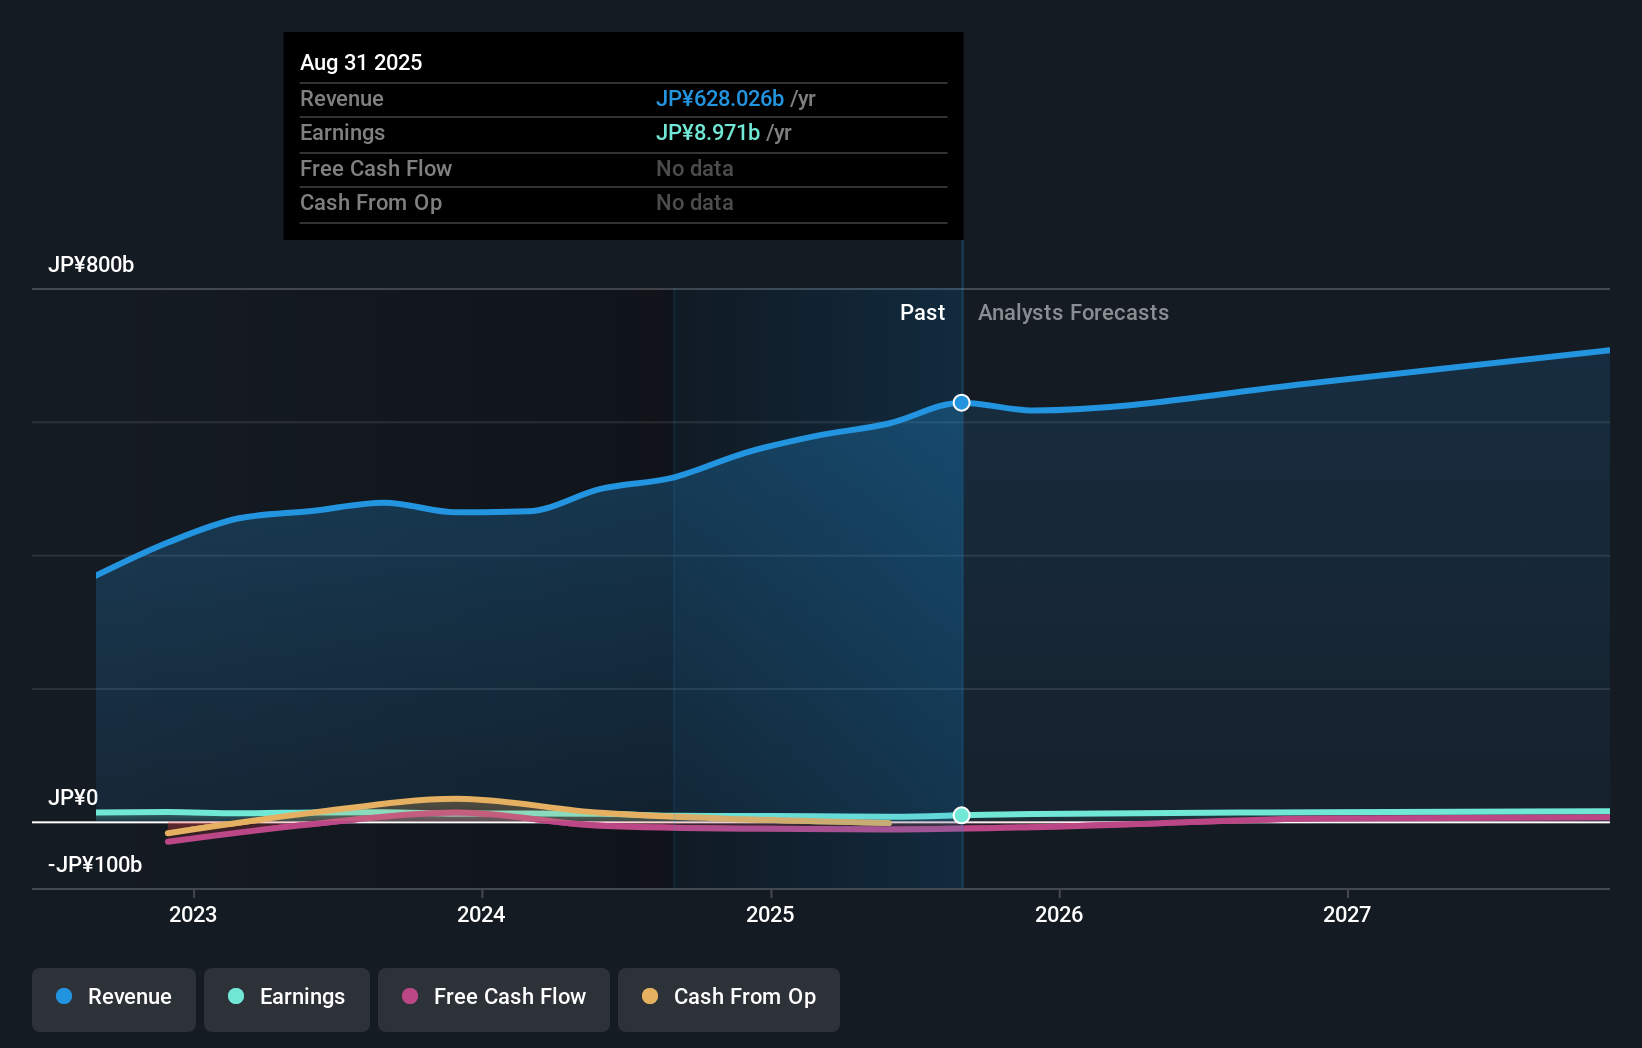This screenshot has height=1048, width=1642.
Task: Toggle the Revenue series visibility
Action: click(113, 999)
